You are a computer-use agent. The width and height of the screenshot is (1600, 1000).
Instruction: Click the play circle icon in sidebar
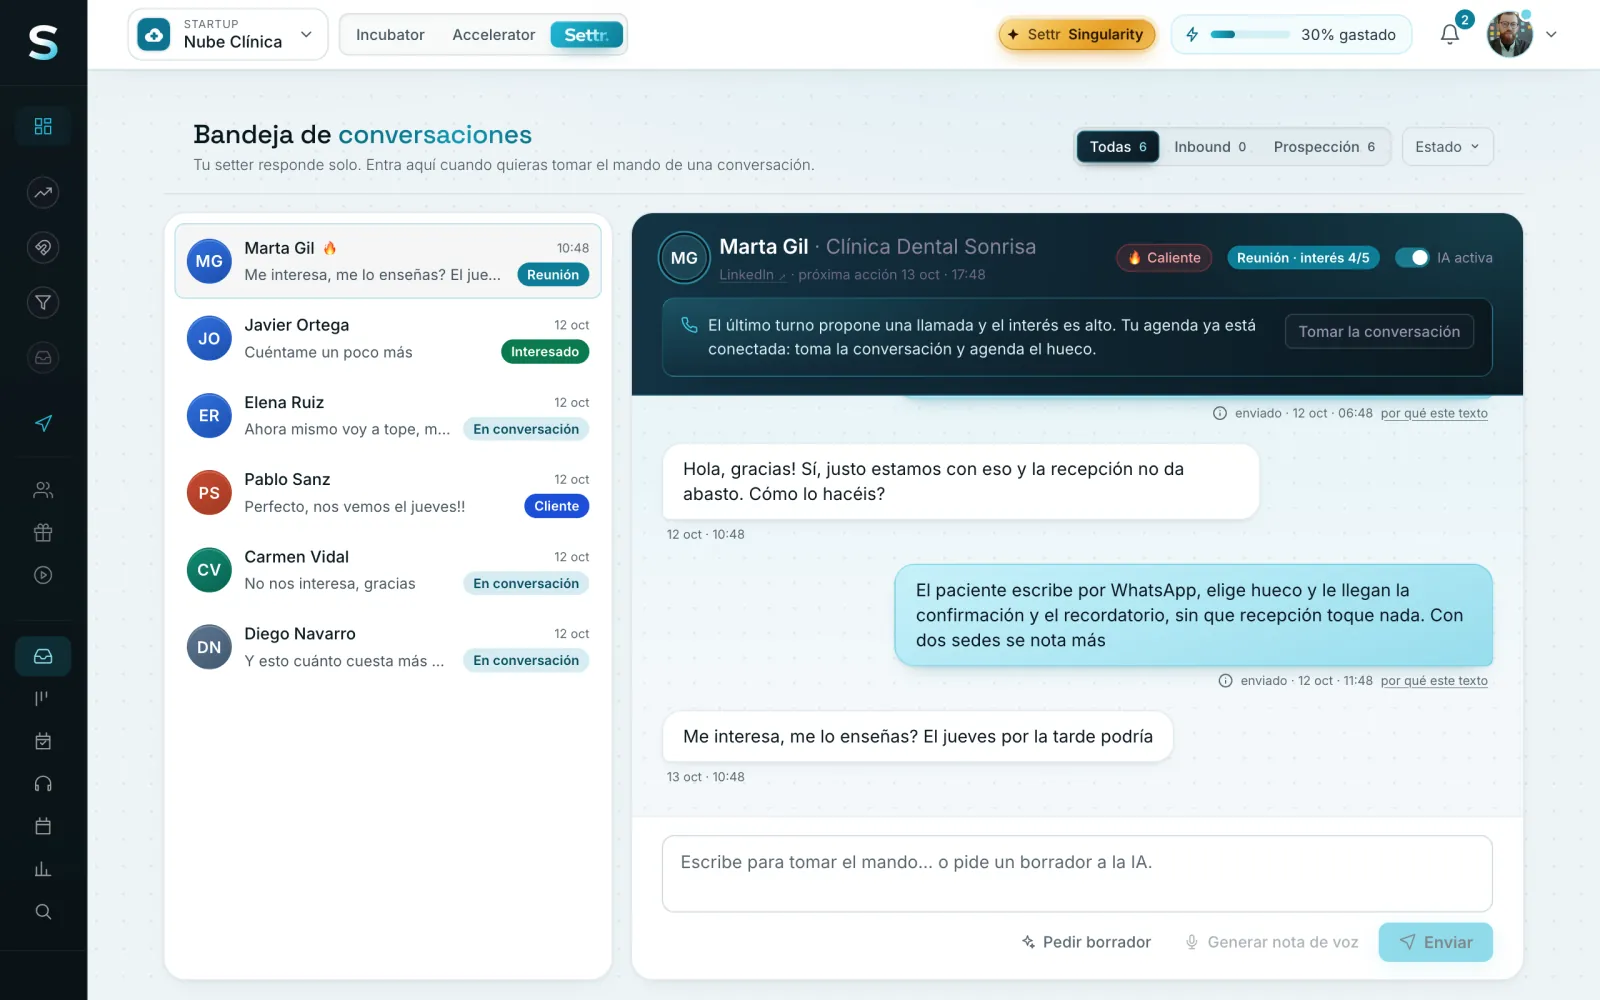coord(43,575)
